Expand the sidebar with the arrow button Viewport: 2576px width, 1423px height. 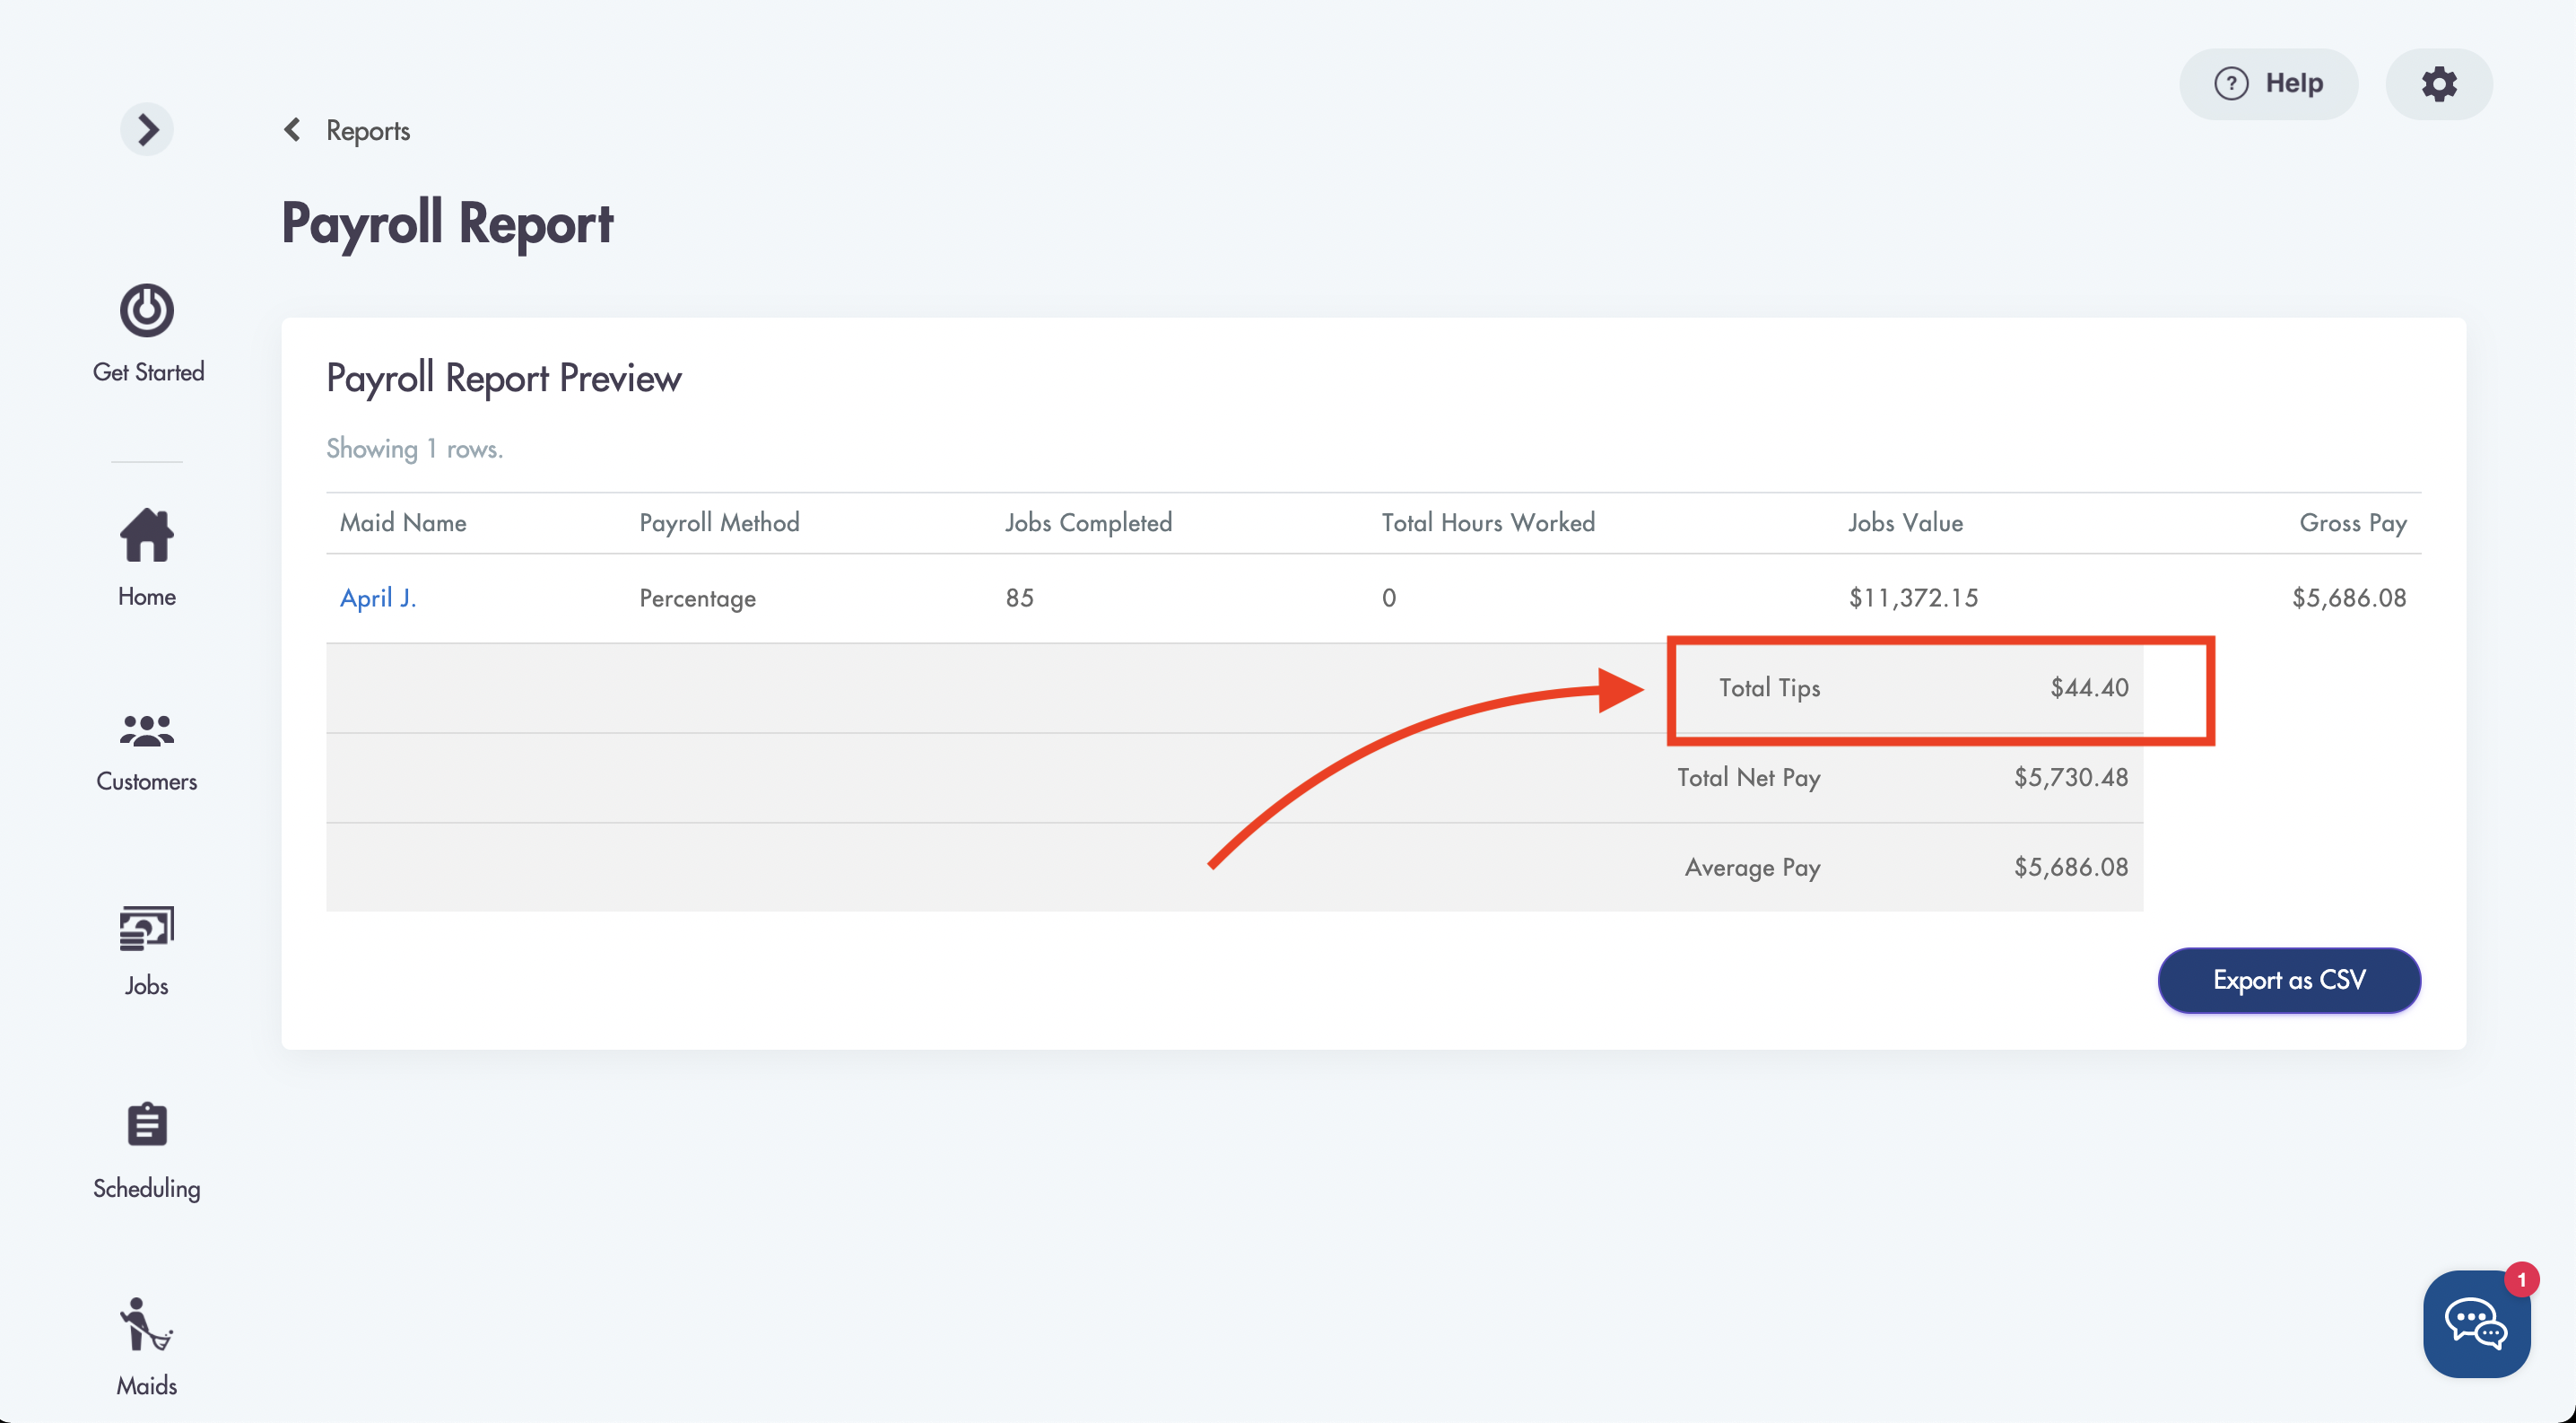pyautogui.click(x=147, y=129)
